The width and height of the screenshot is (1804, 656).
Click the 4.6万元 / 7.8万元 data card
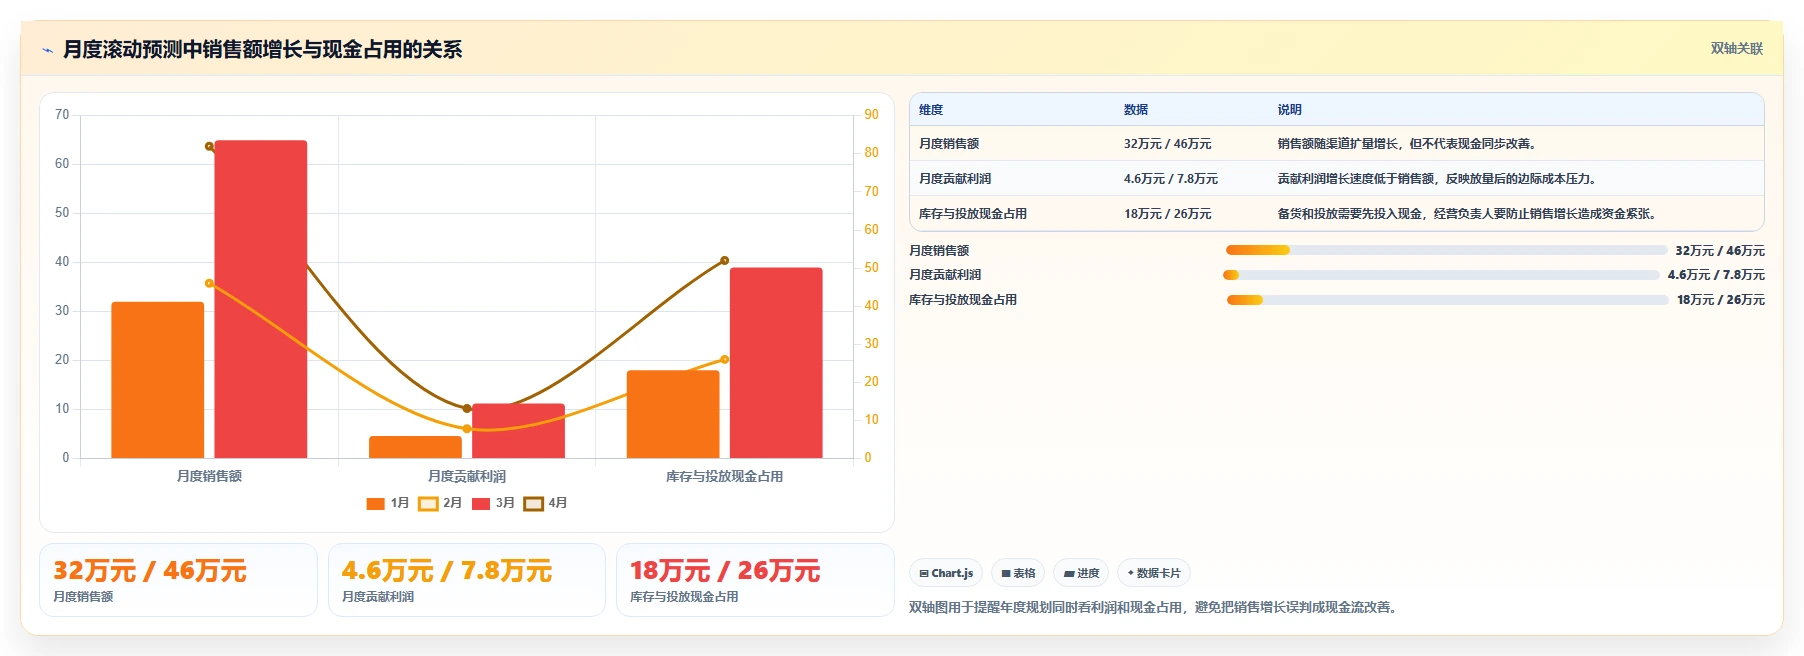[x=467, y=580]
